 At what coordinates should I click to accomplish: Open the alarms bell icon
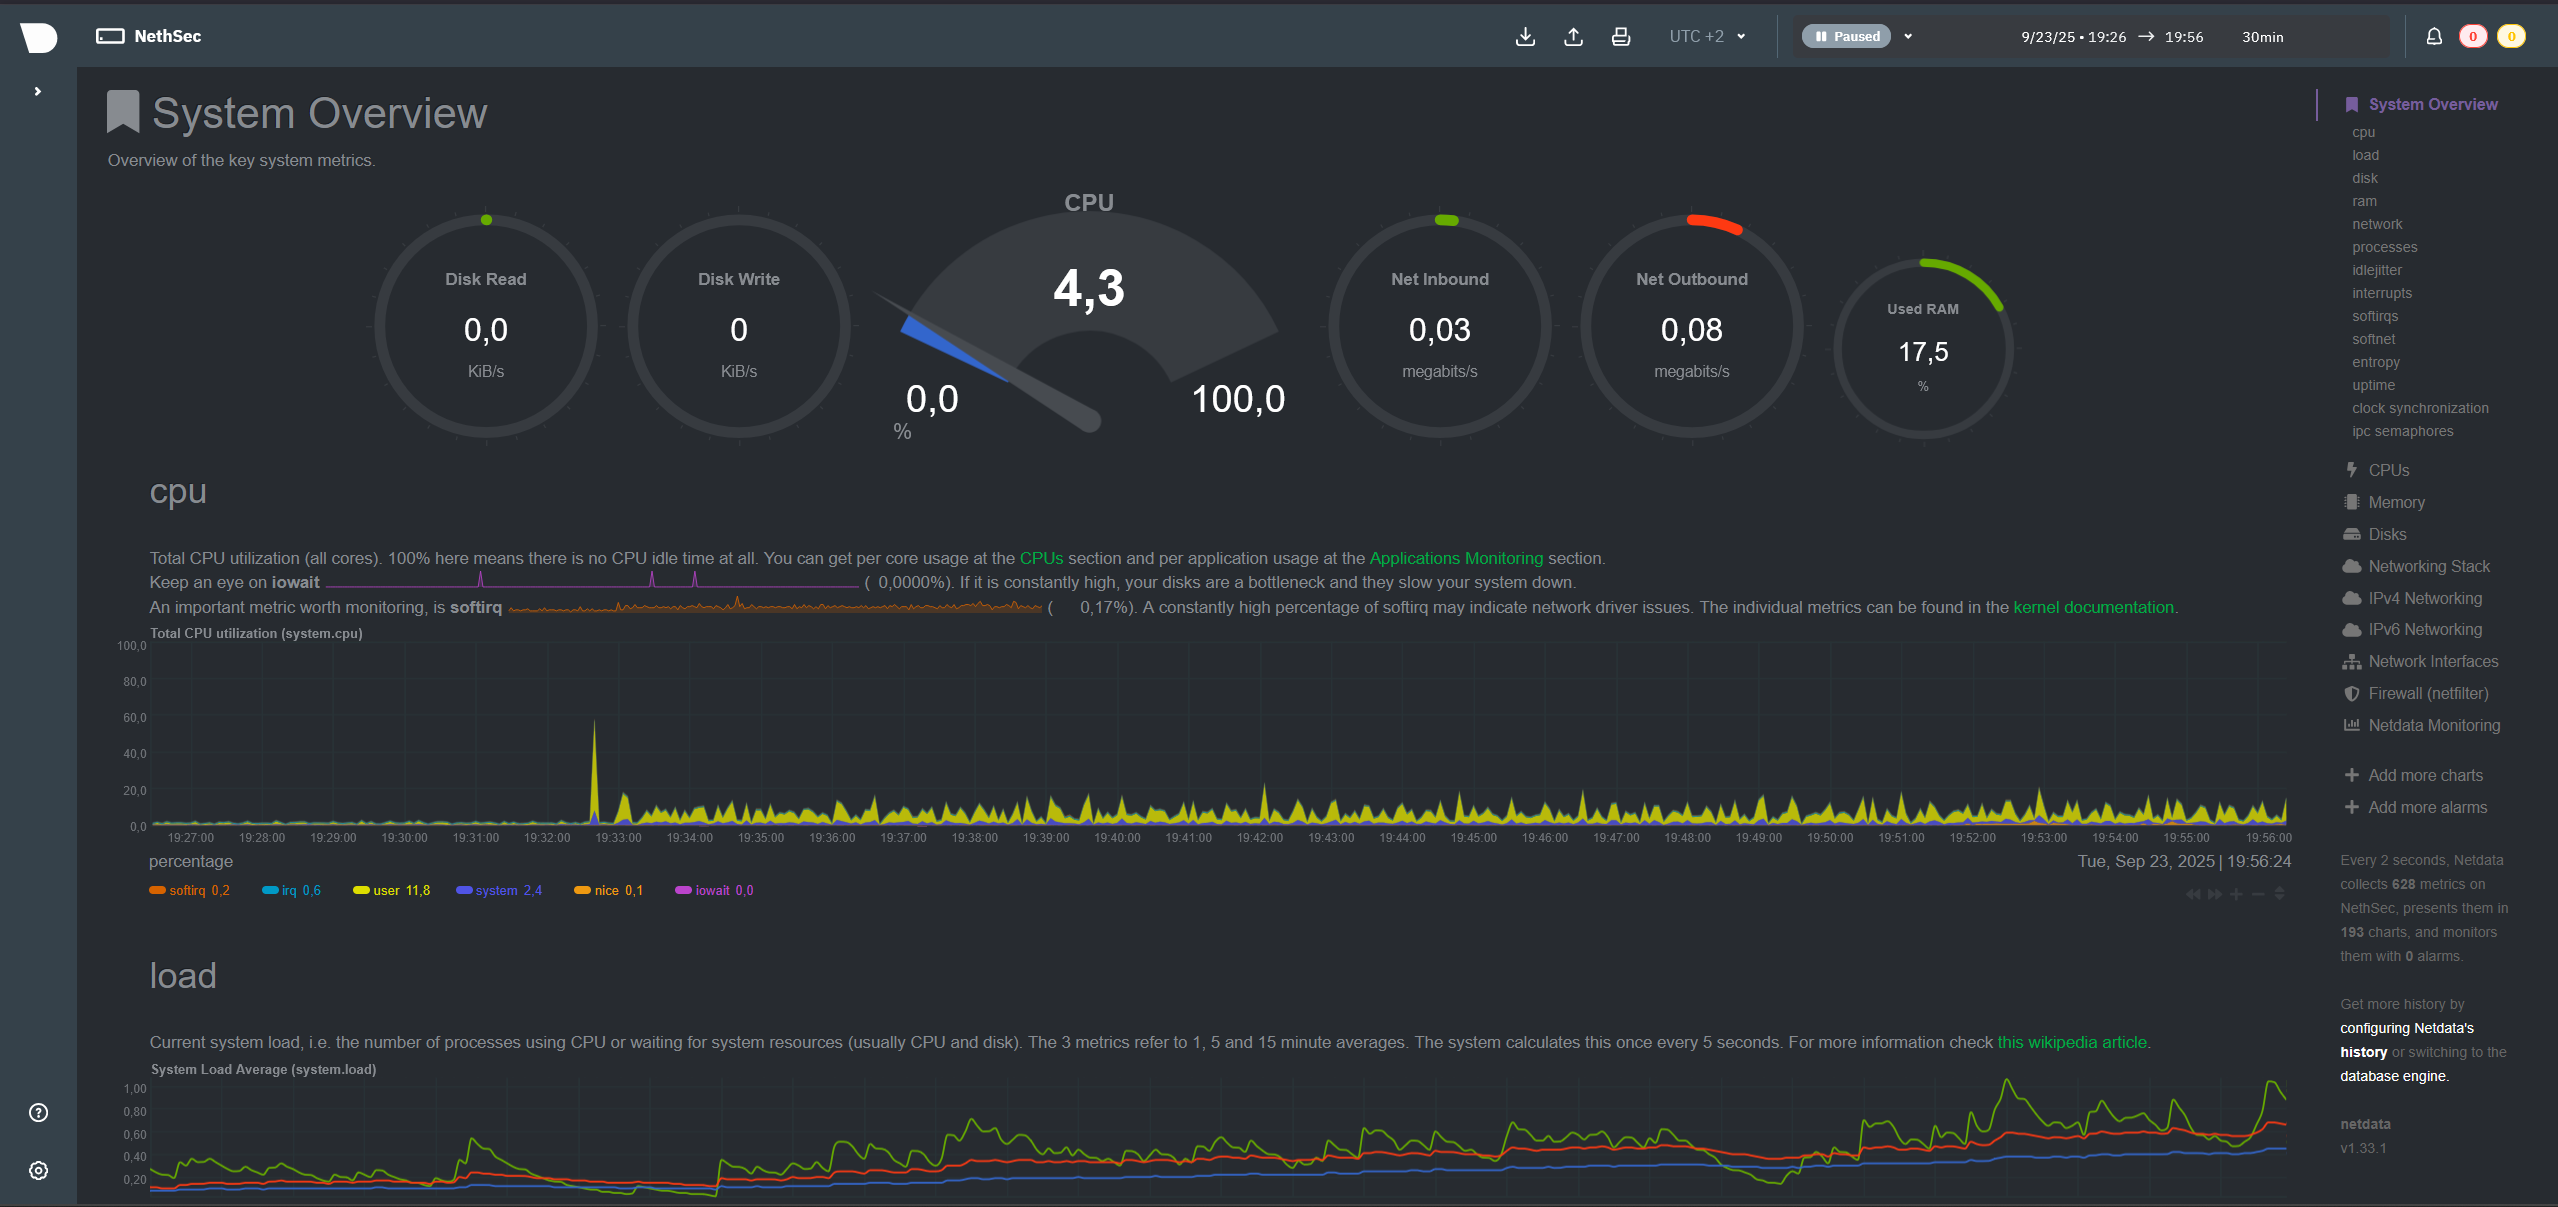click(2434, 37)
